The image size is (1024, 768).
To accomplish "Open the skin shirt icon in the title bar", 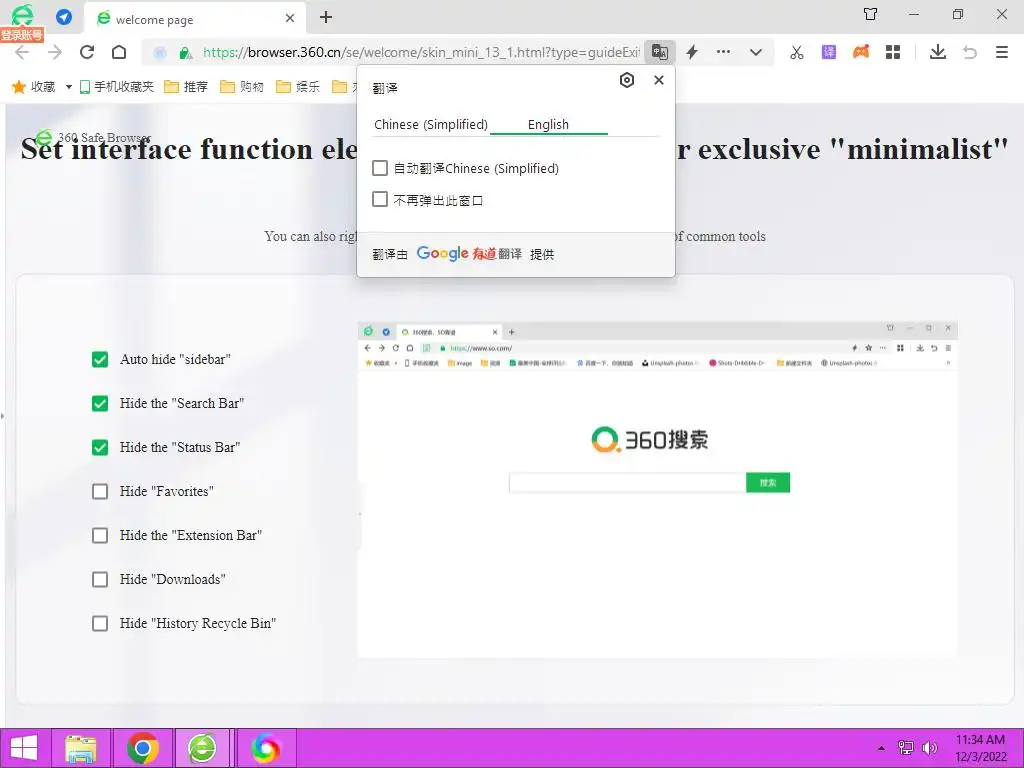I will click(x=871, y=14).
